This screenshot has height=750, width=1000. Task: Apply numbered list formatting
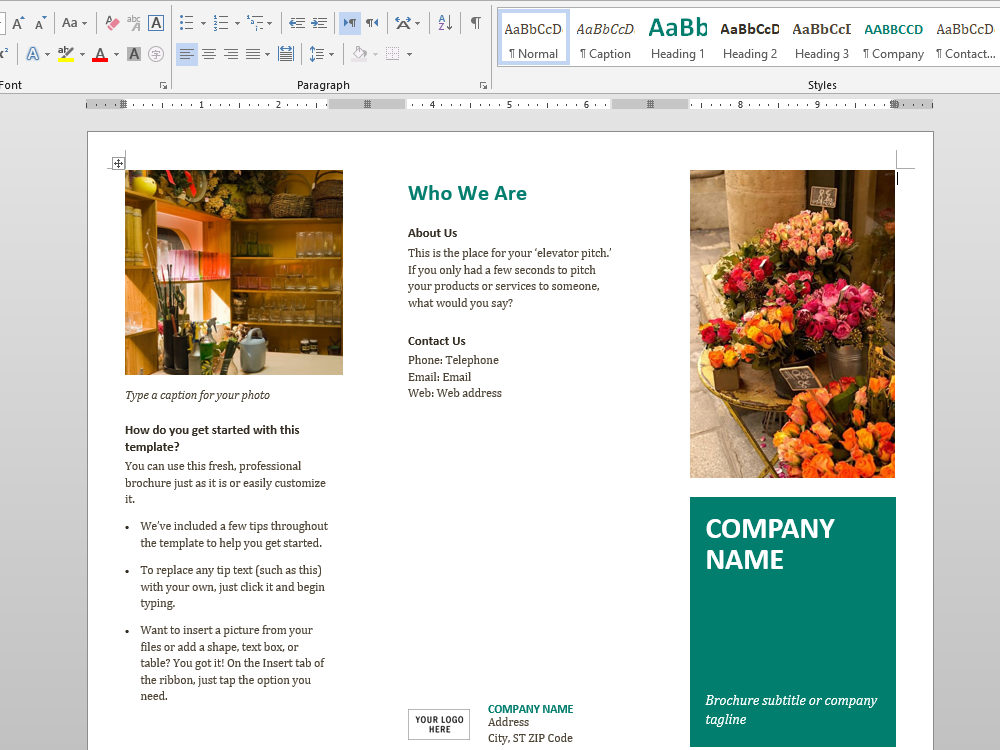pos(221,24)
